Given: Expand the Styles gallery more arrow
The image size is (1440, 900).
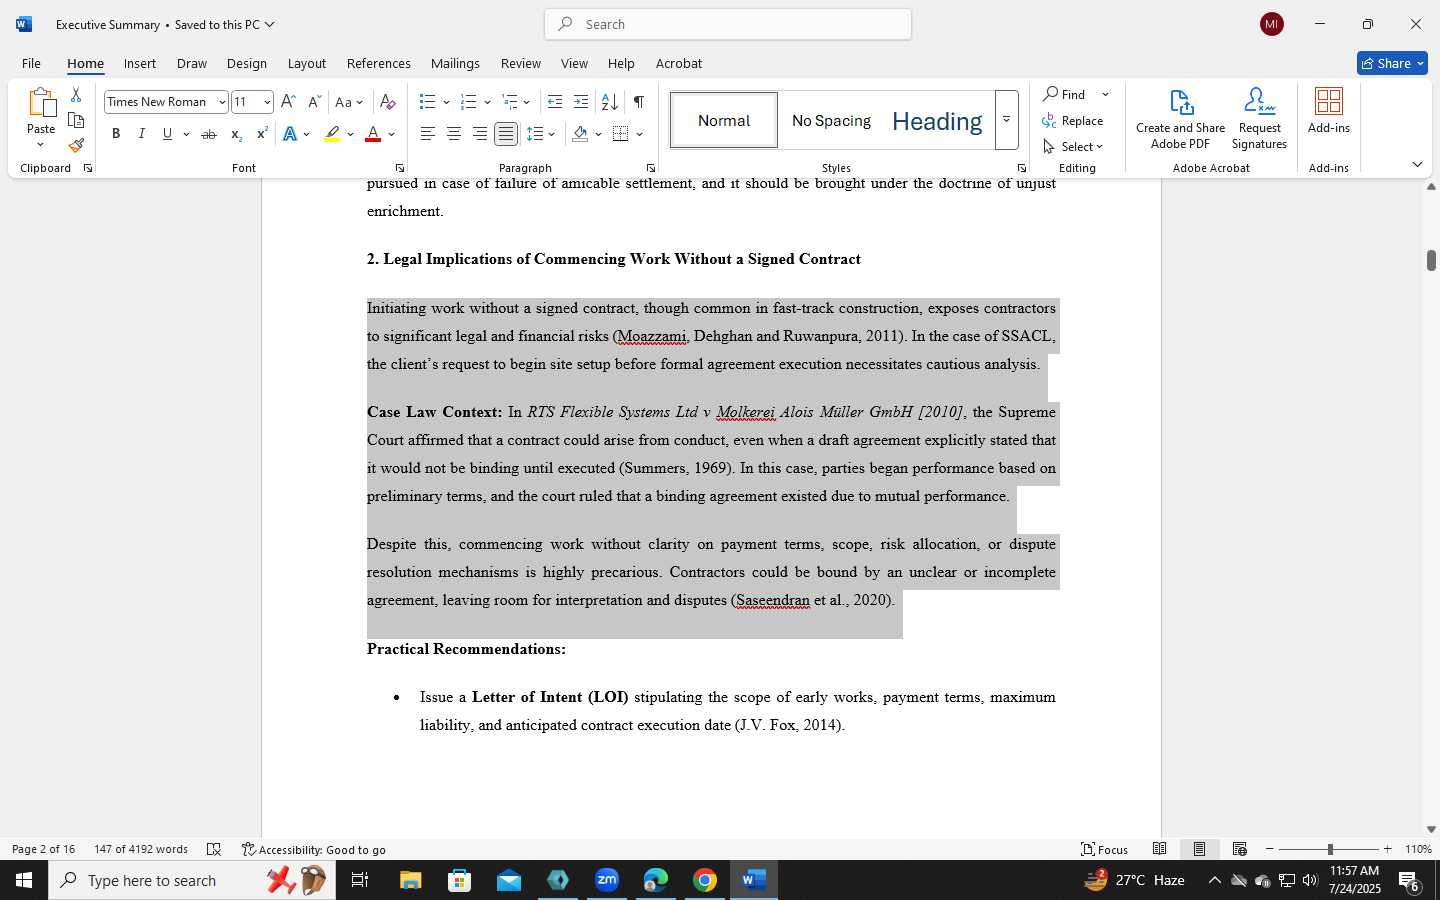Looking at the screenshot, I should (x=1007, y=120).
